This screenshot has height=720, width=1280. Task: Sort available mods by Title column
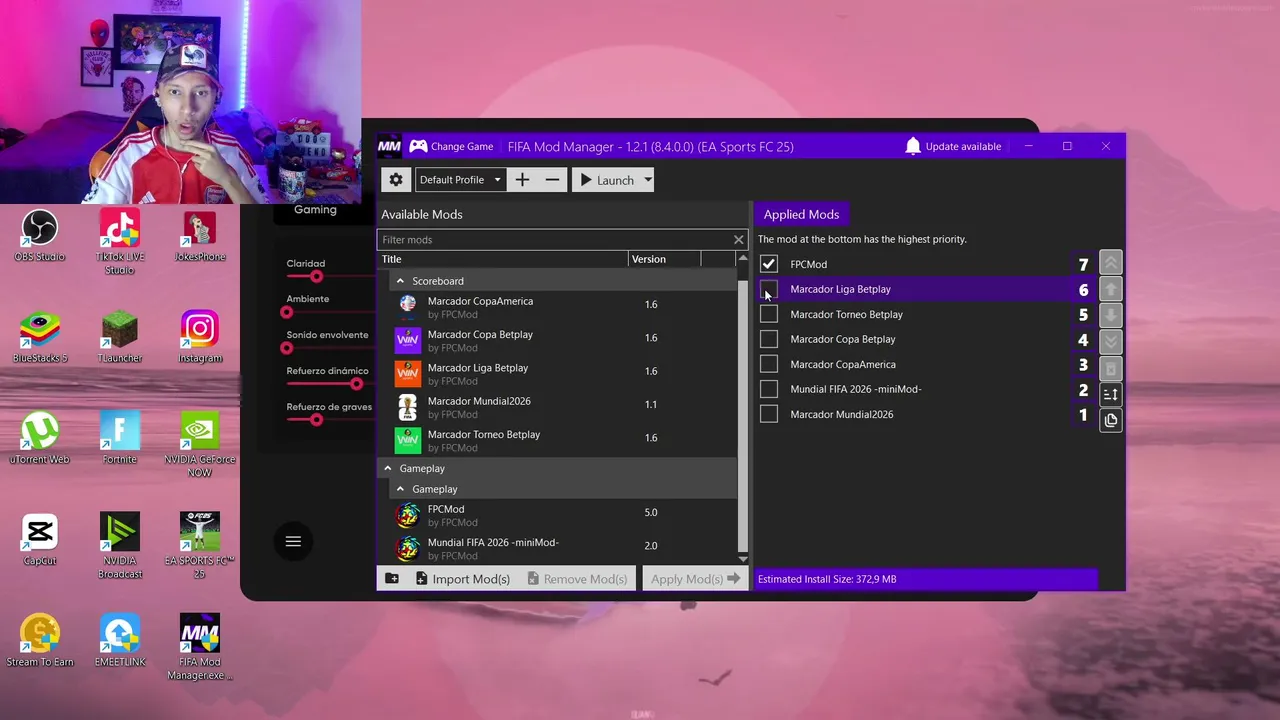coord(502,259)
